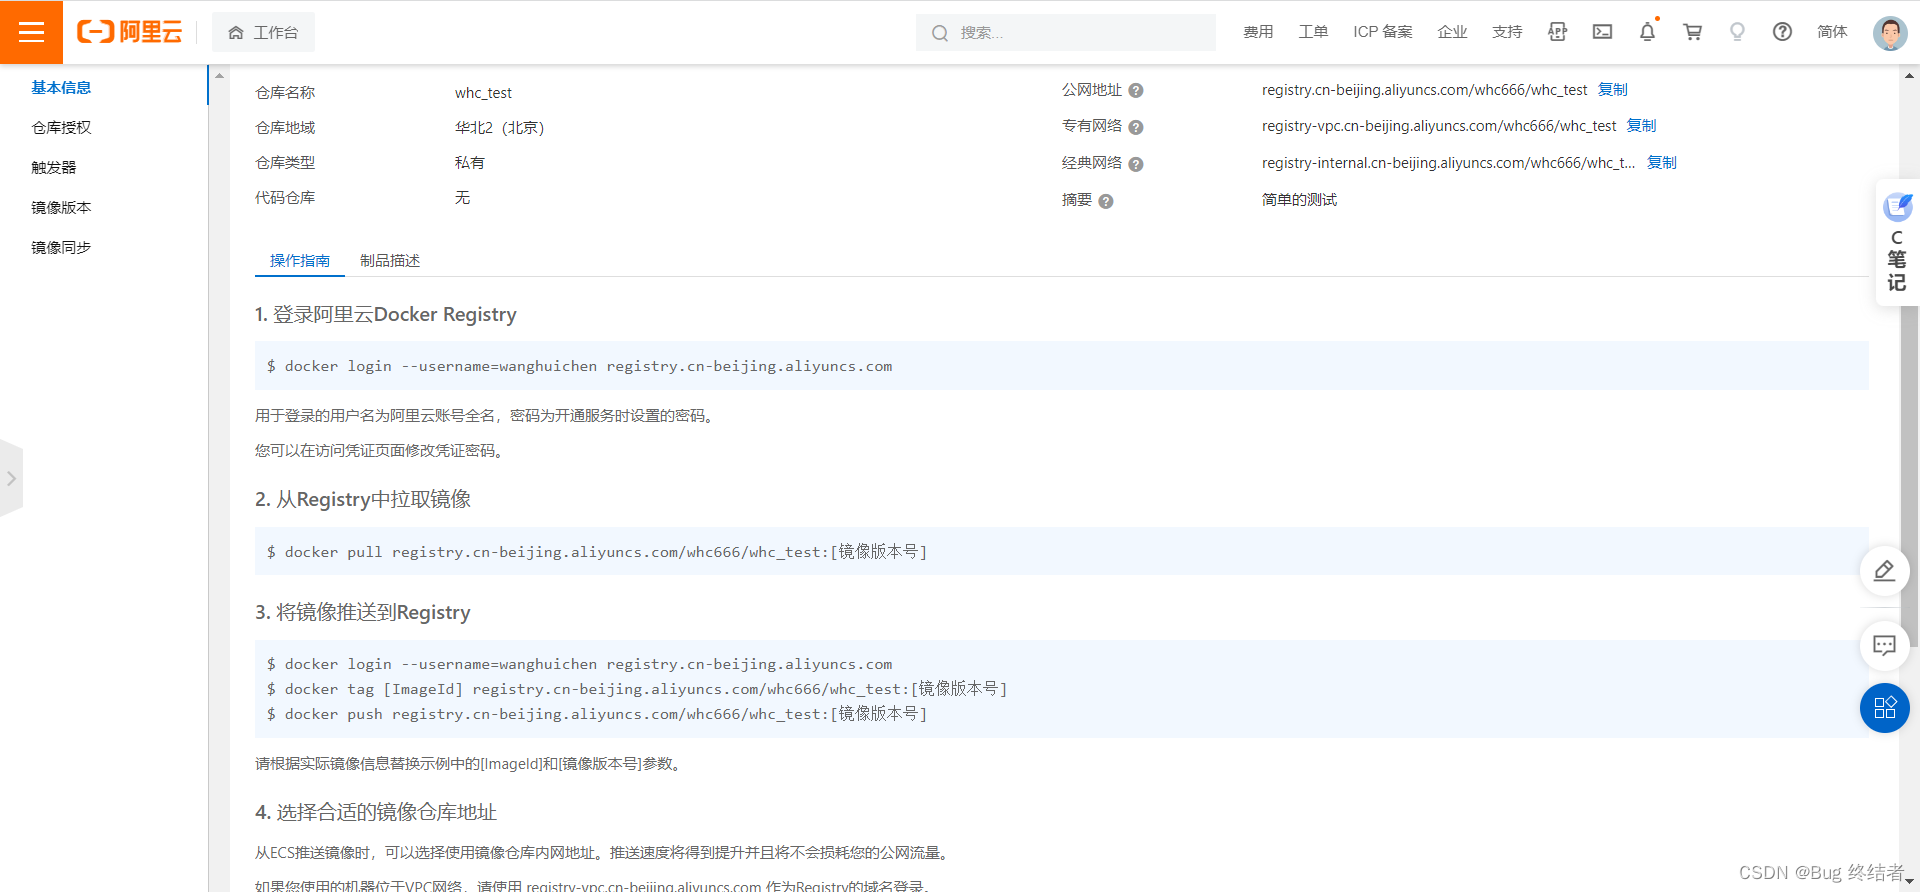This screenshot has width=1920, height=892.
Task: Open the shopping cart icon
Action: coord(1692,32)
